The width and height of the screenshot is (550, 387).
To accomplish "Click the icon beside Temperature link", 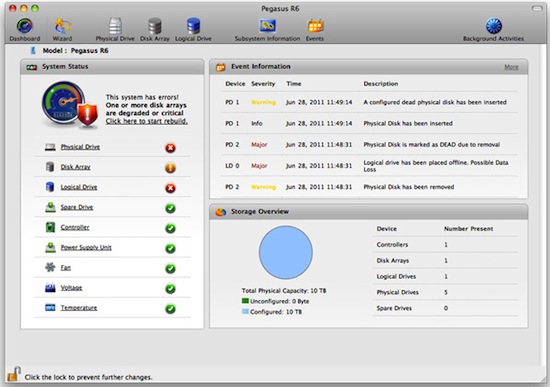I will (x=50, y=308).
